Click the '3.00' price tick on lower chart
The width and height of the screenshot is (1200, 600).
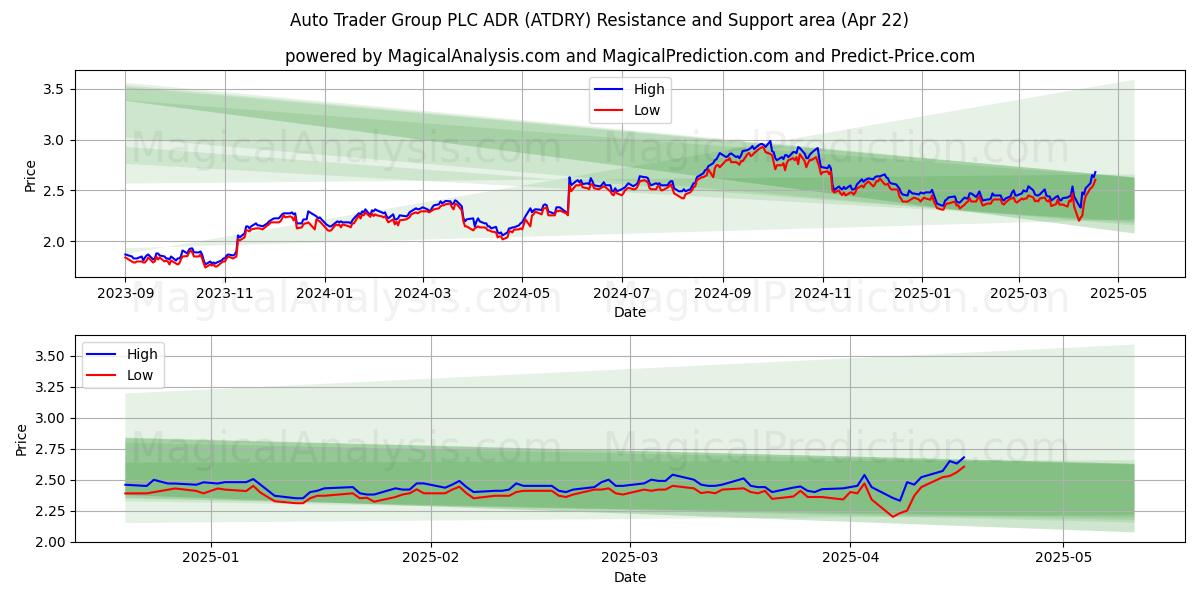[x=50, y=418]
